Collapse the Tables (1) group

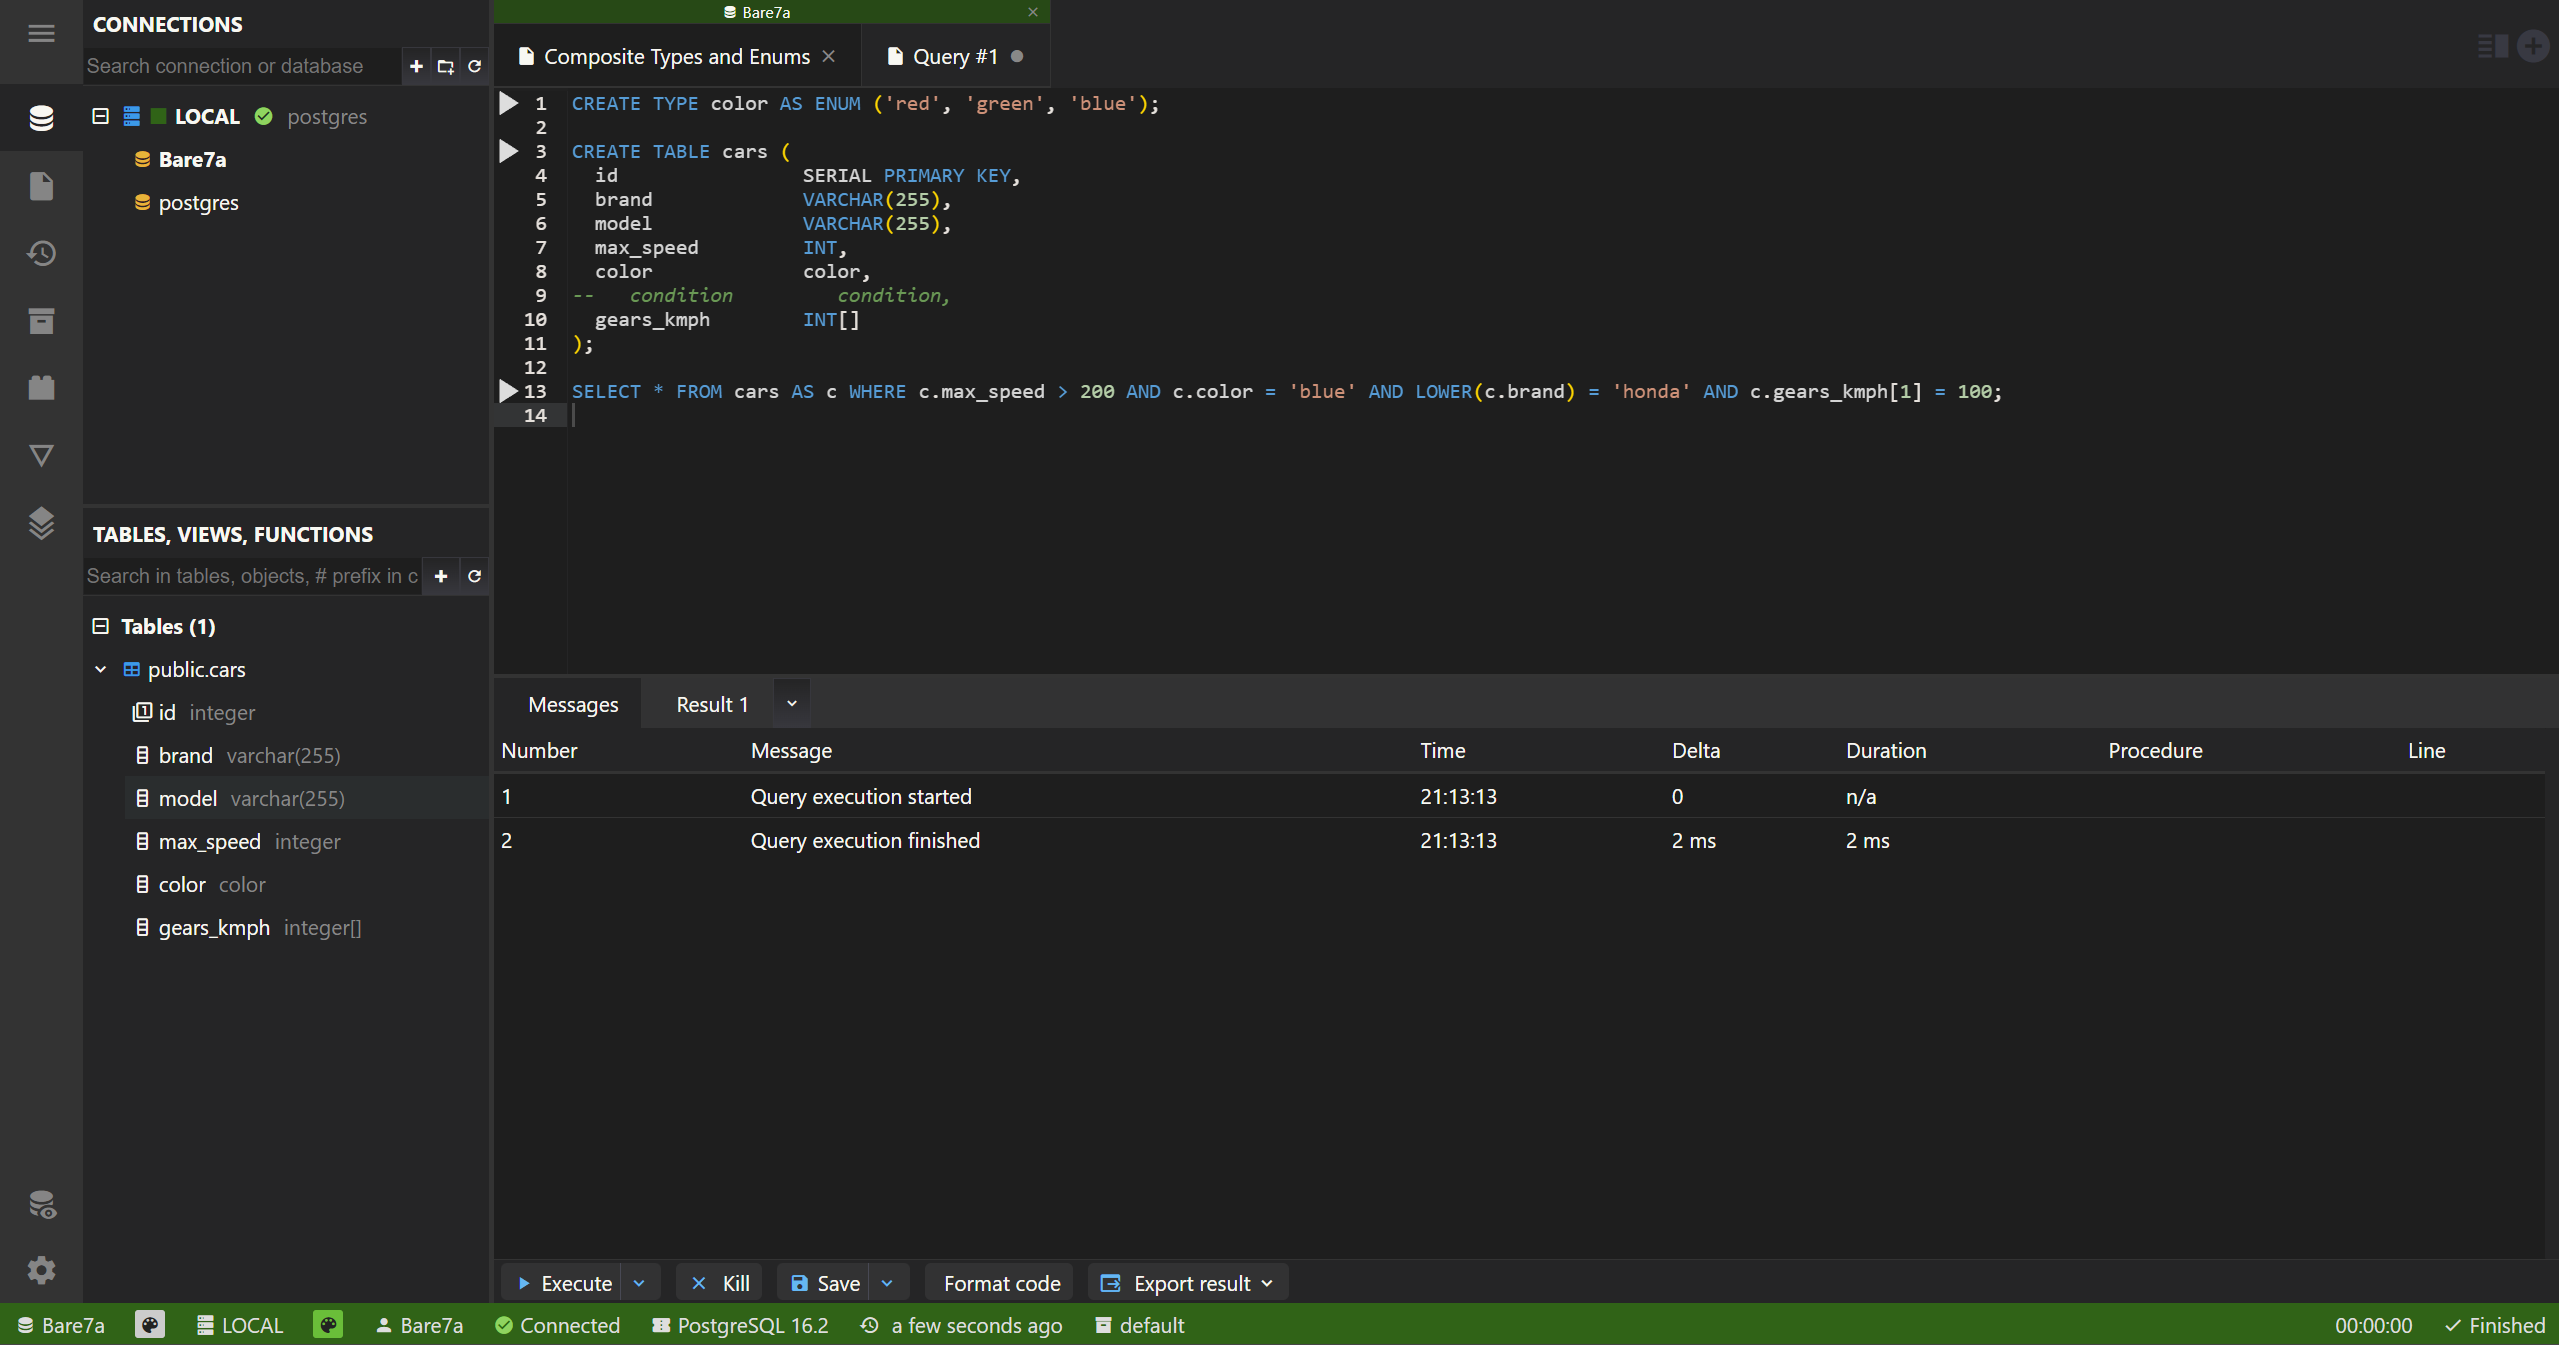click(x=100, y=626)
